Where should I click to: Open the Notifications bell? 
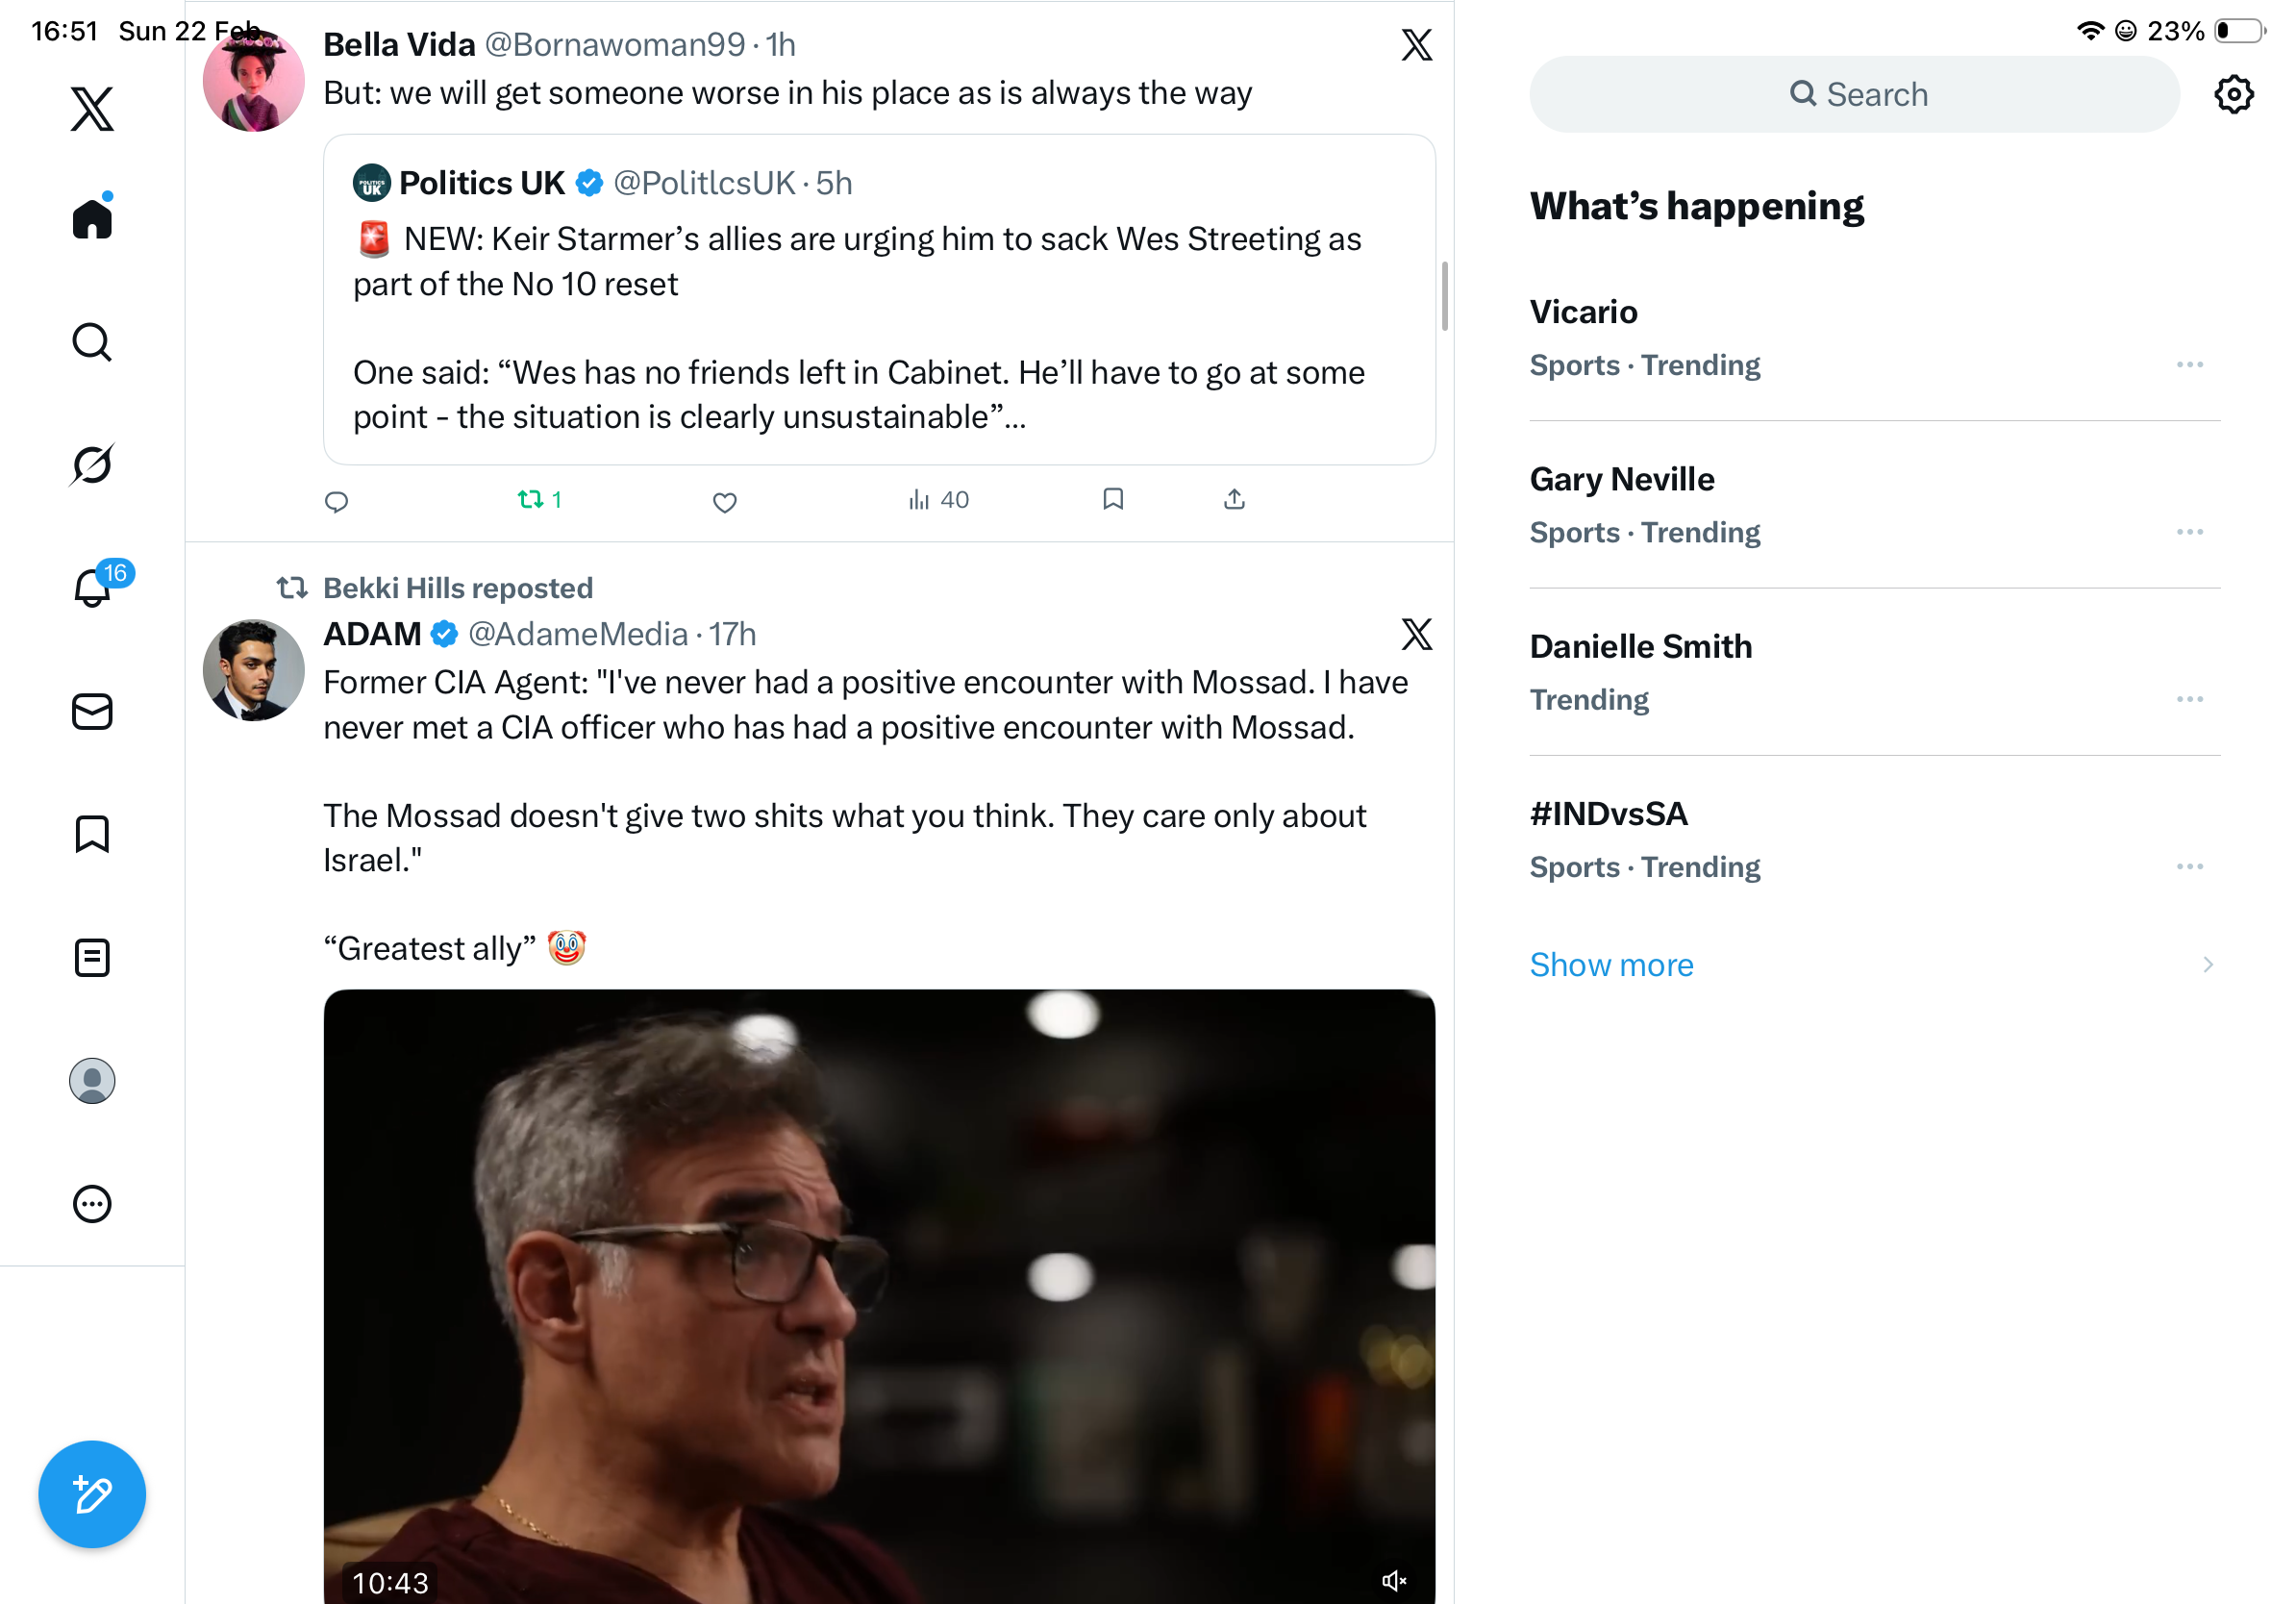point(92,588)
